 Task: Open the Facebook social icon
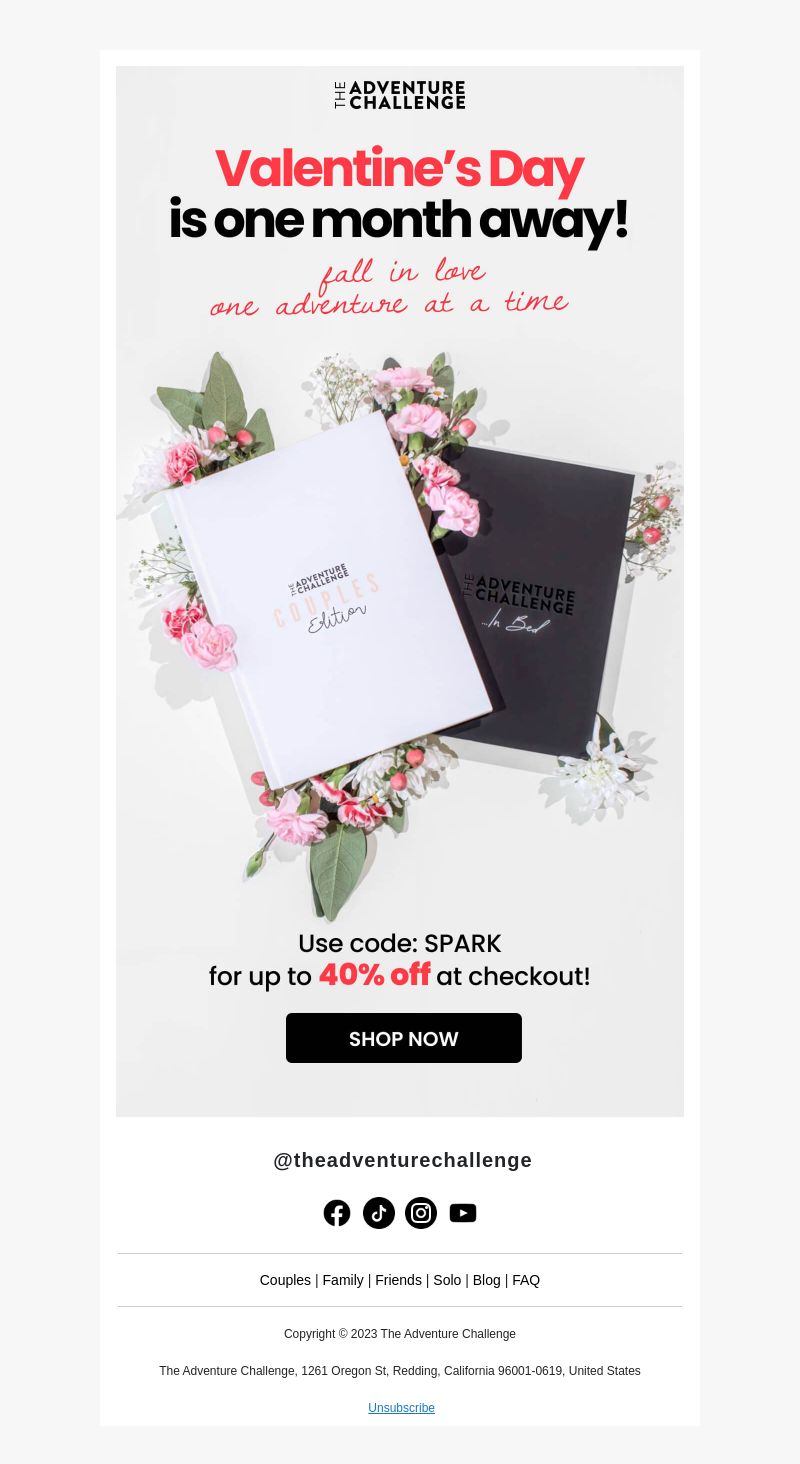click(x=337, y=1213)
